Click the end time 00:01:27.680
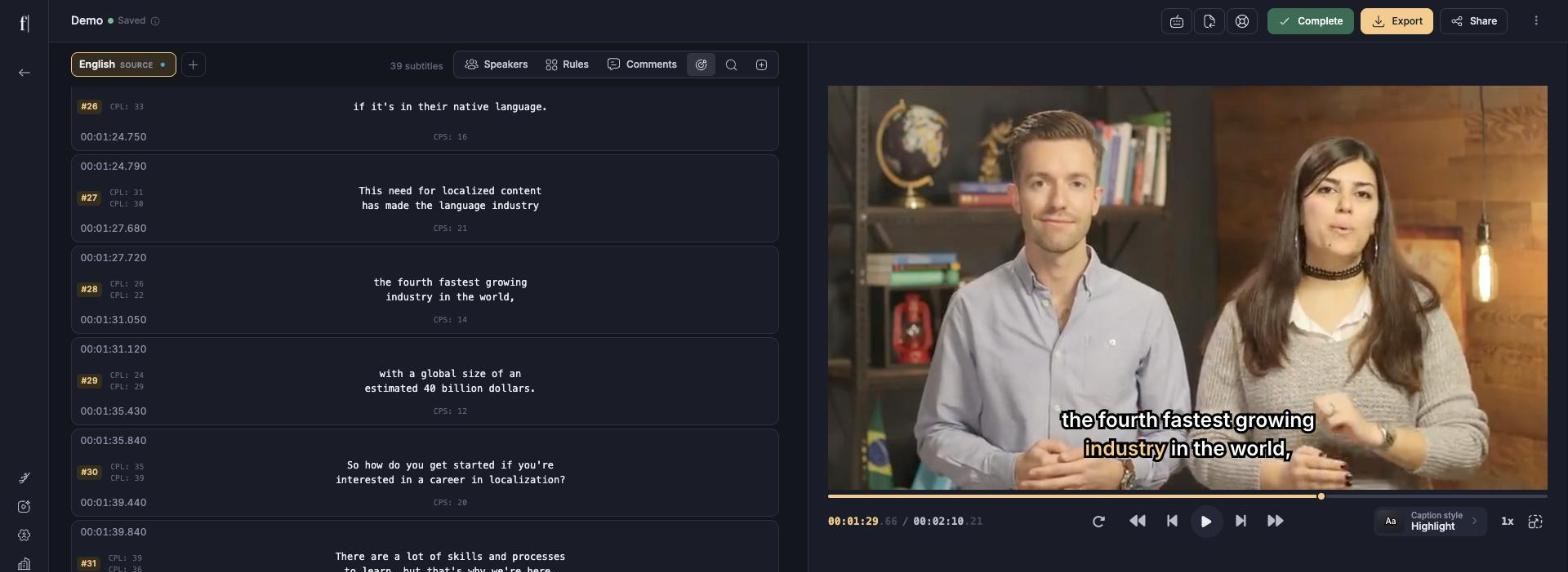This screenshot has height=572, width=1568. 113,229
